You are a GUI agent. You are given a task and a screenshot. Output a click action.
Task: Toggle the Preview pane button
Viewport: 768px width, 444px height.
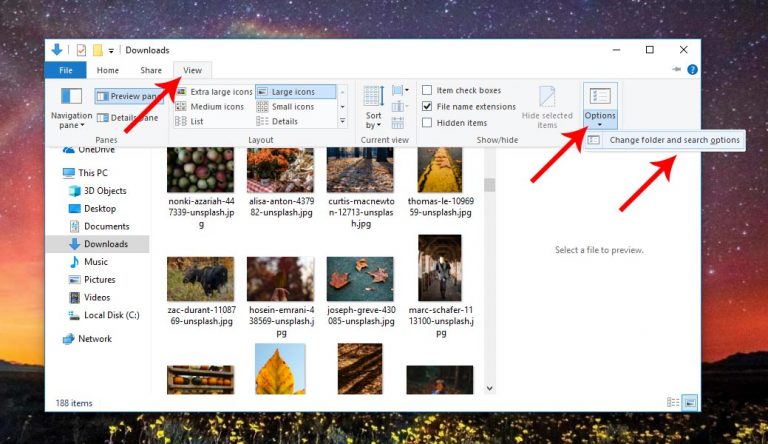(129, 96)
